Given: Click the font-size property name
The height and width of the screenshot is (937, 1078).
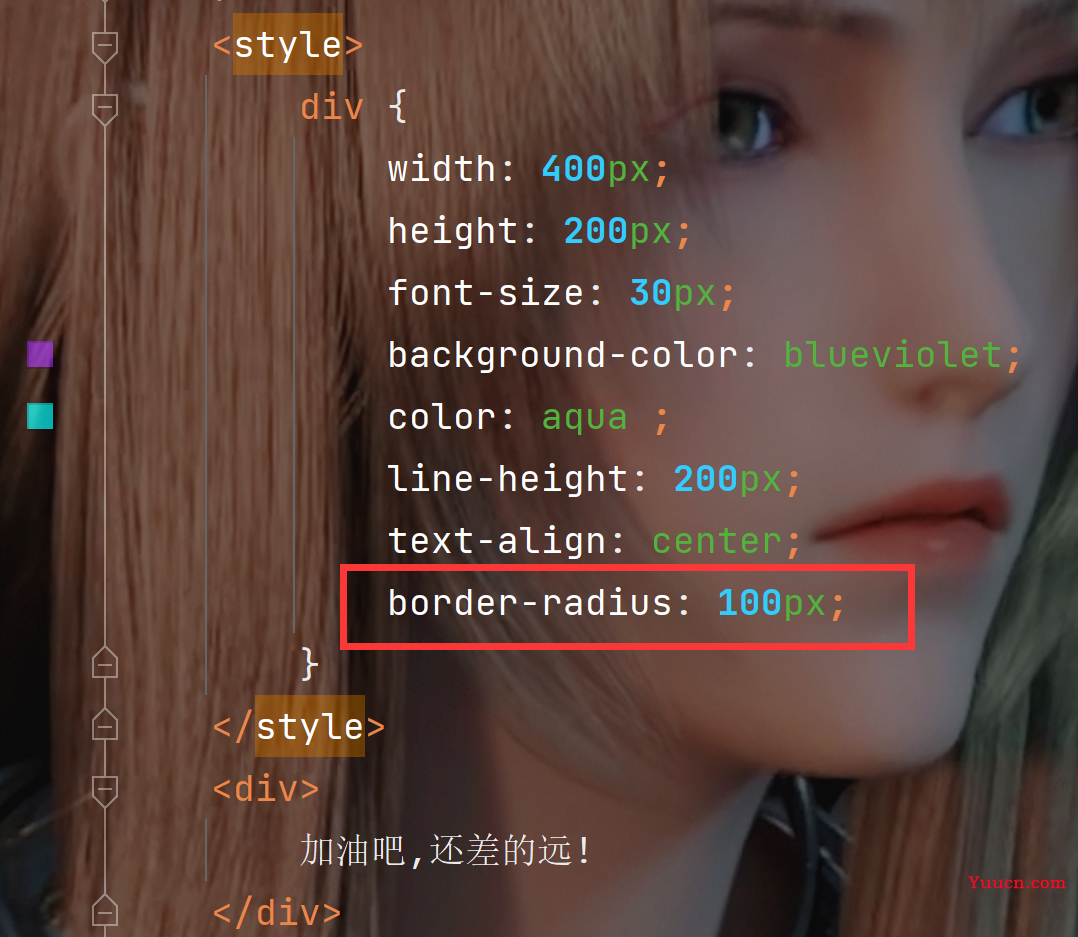Looking at the screenshot, I should 485,294.
